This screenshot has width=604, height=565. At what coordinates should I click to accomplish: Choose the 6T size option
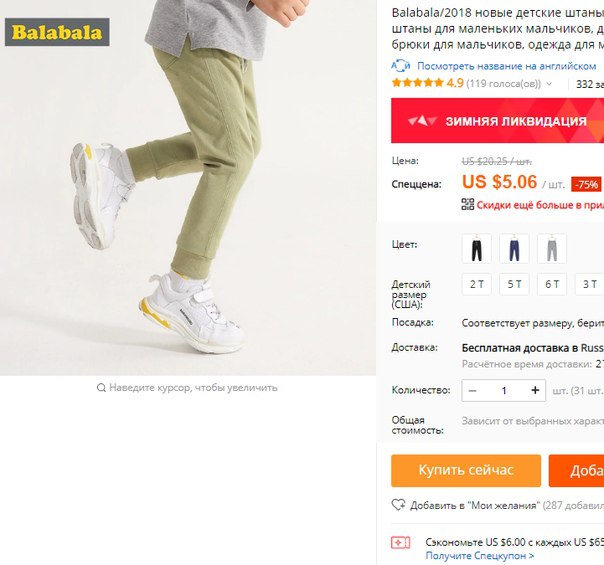point(552,284)
